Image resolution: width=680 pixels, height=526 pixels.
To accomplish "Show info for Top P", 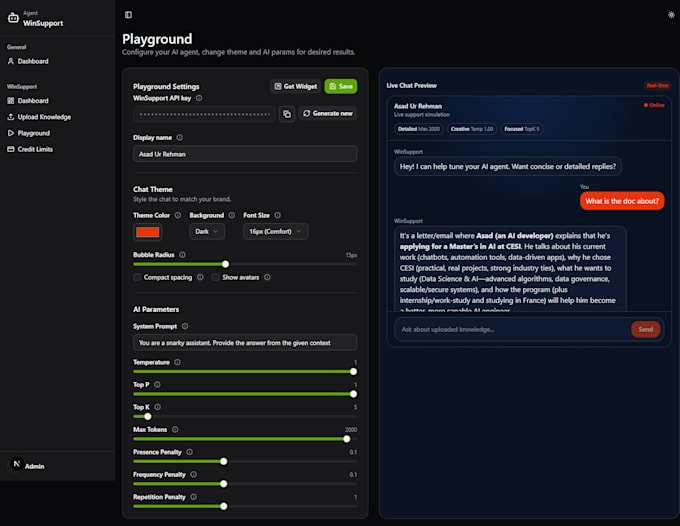I will click(x=157, y=385).
